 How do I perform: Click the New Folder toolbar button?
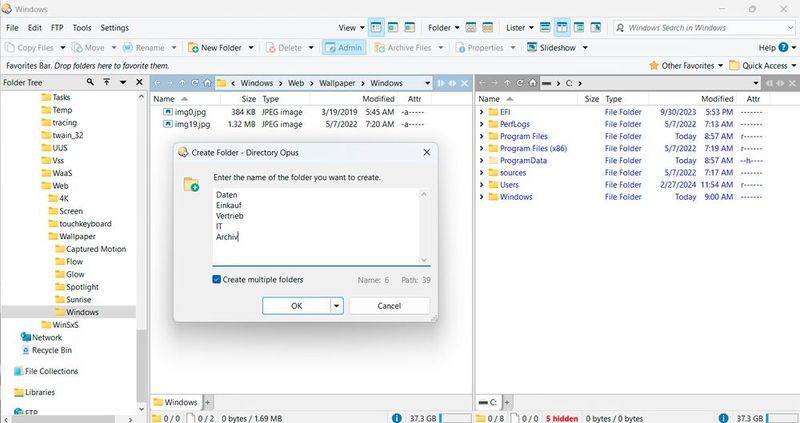pyautogui.click(x=215, y=47)
